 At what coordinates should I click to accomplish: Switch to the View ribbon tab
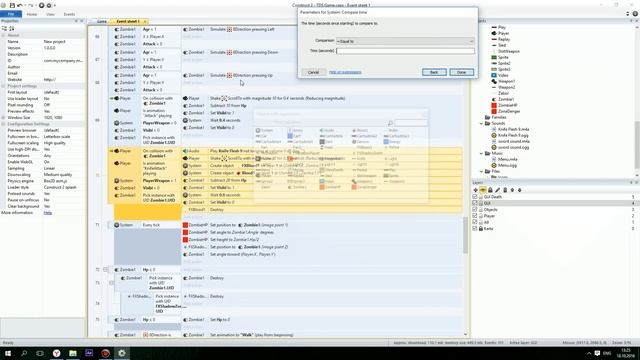tap(50, 14)
